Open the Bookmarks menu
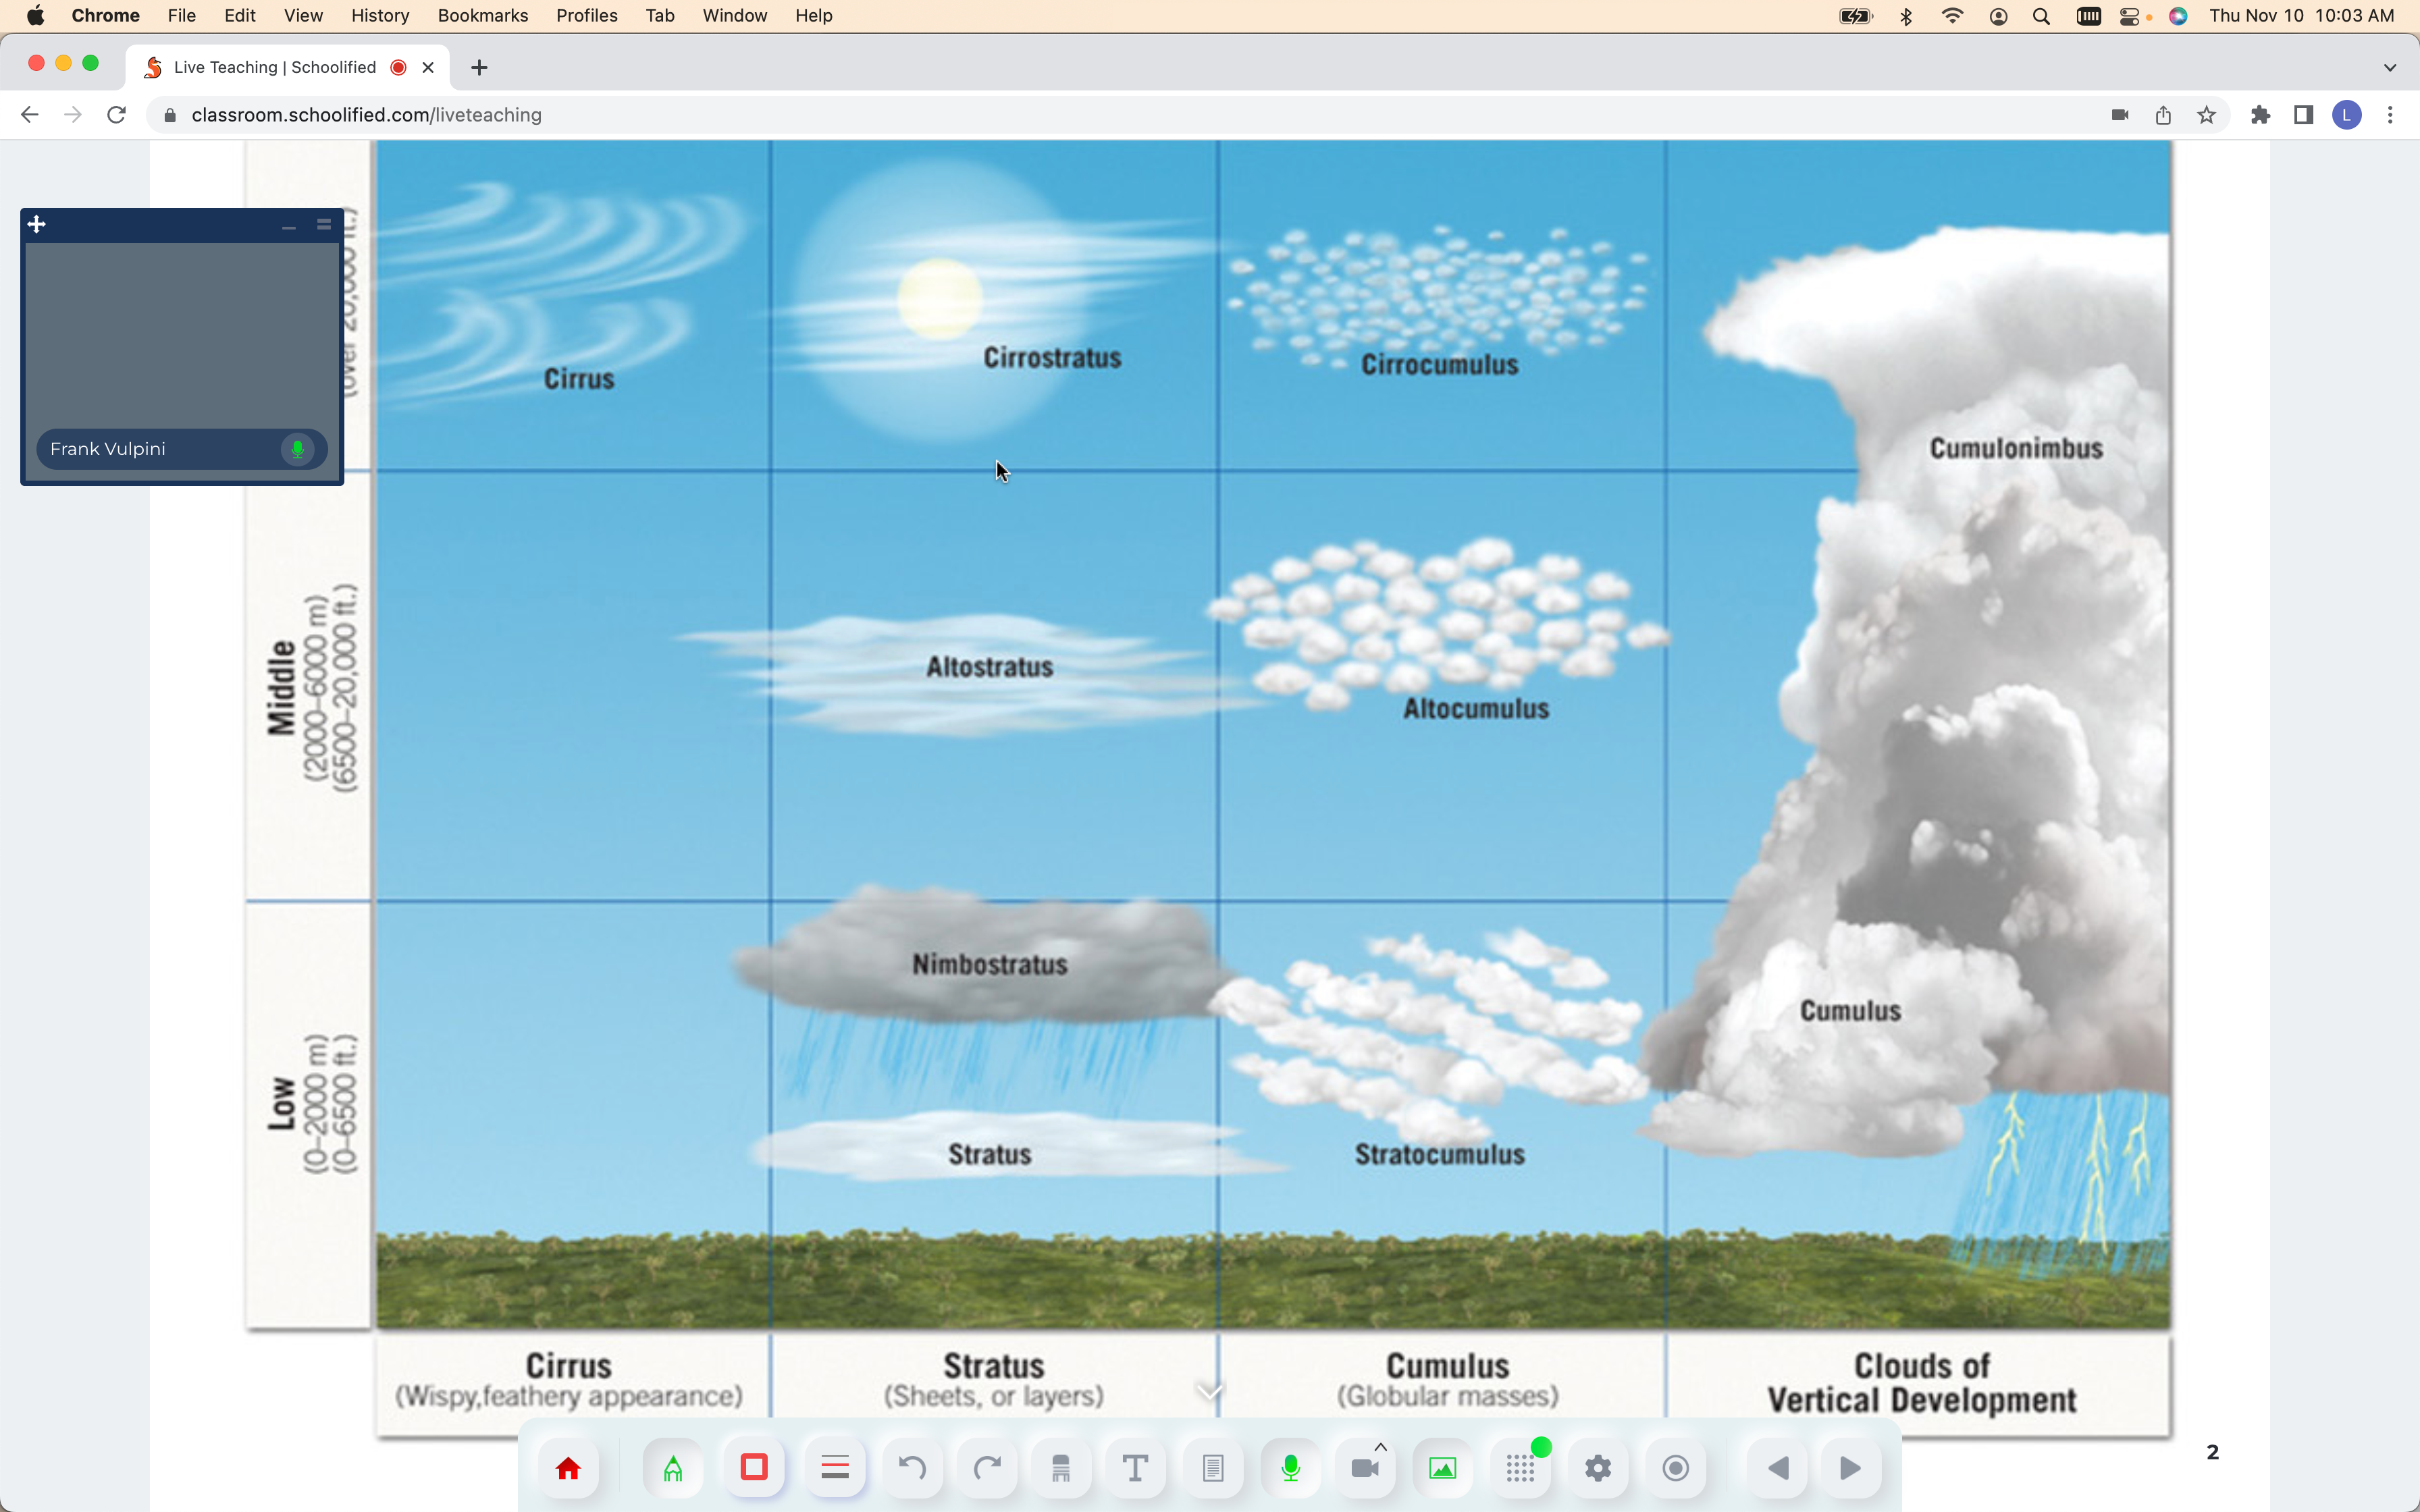The image size is (2420, 1512). point(482,16)
